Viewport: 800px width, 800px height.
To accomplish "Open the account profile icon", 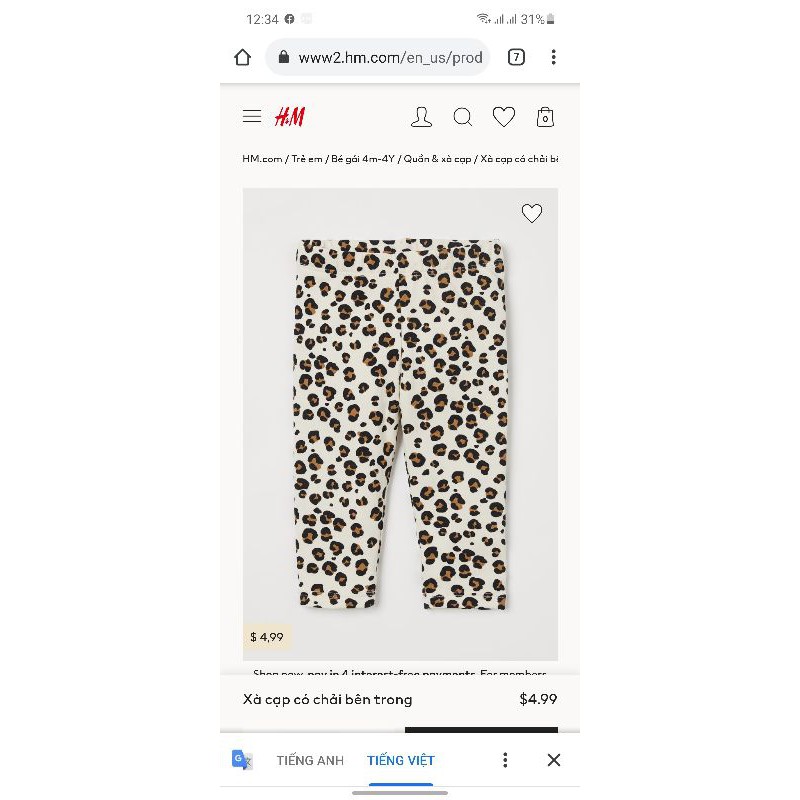I will tap(421, 117).
